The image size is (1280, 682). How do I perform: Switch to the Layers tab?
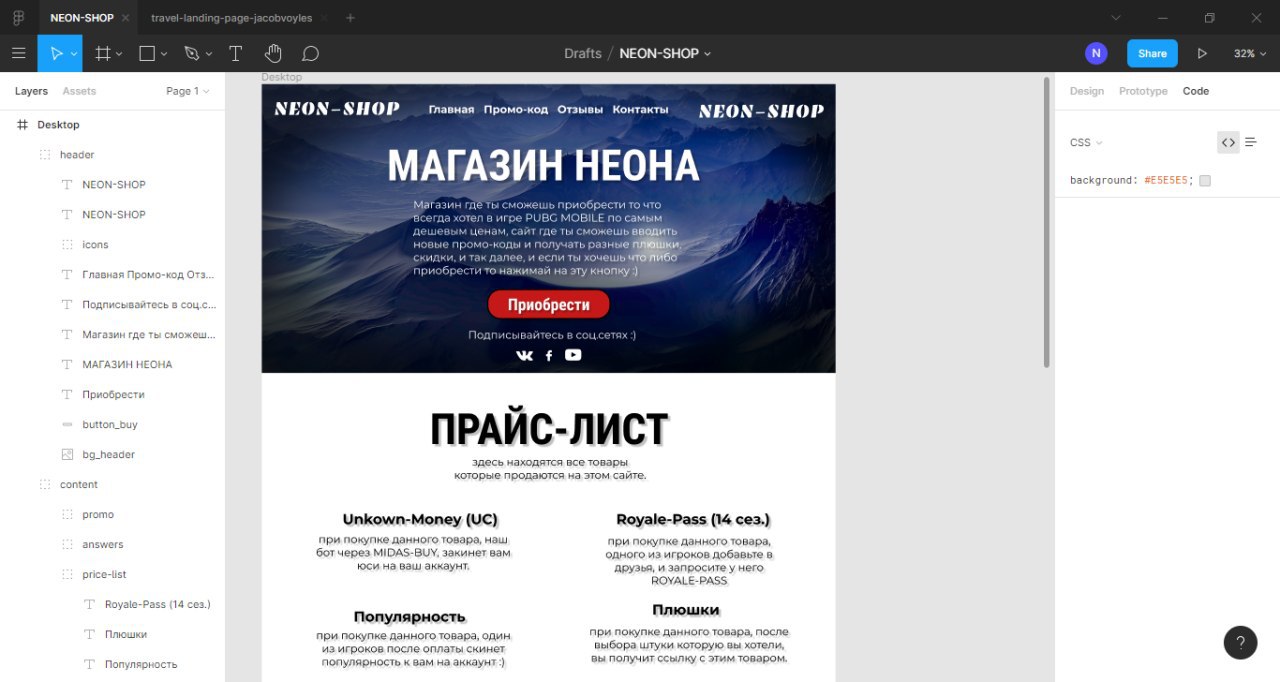tap(31, 91)
